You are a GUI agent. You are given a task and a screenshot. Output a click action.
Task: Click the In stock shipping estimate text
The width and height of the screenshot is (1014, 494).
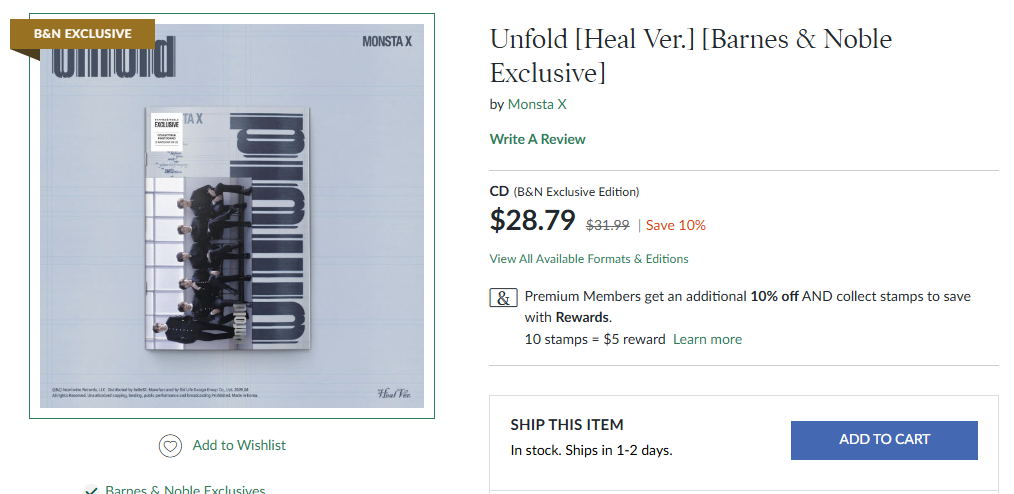click(x=591, y=450)
